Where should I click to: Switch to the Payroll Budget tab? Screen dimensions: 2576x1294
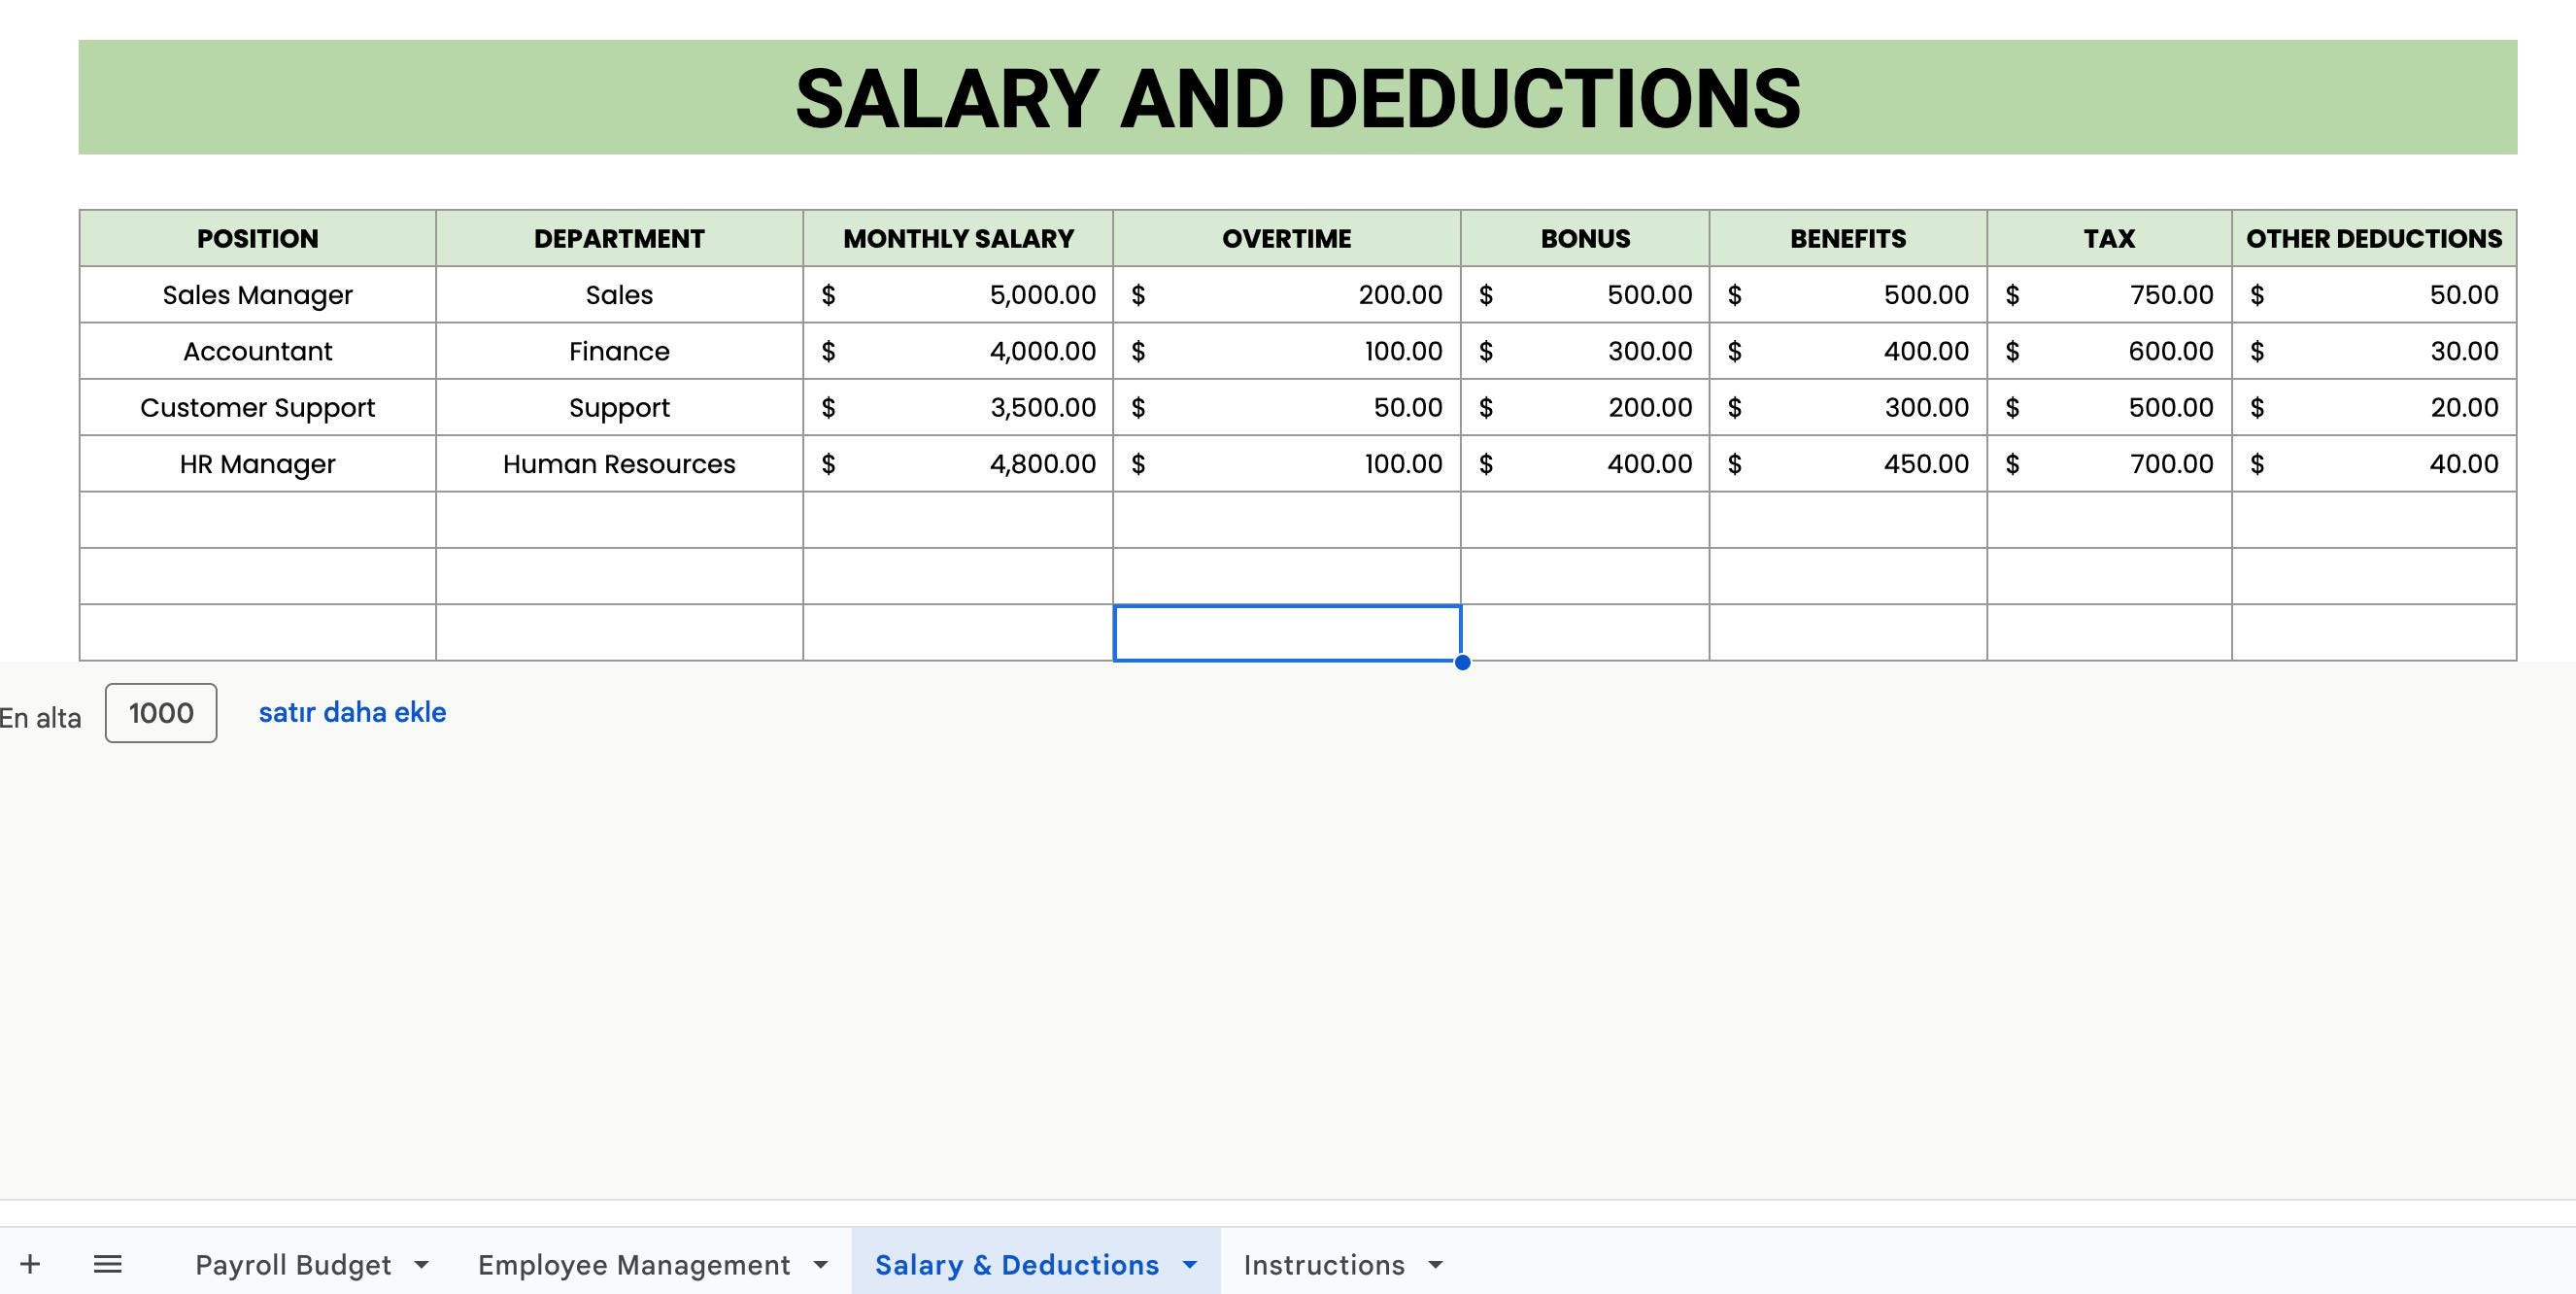click(x=293, y=1263)
